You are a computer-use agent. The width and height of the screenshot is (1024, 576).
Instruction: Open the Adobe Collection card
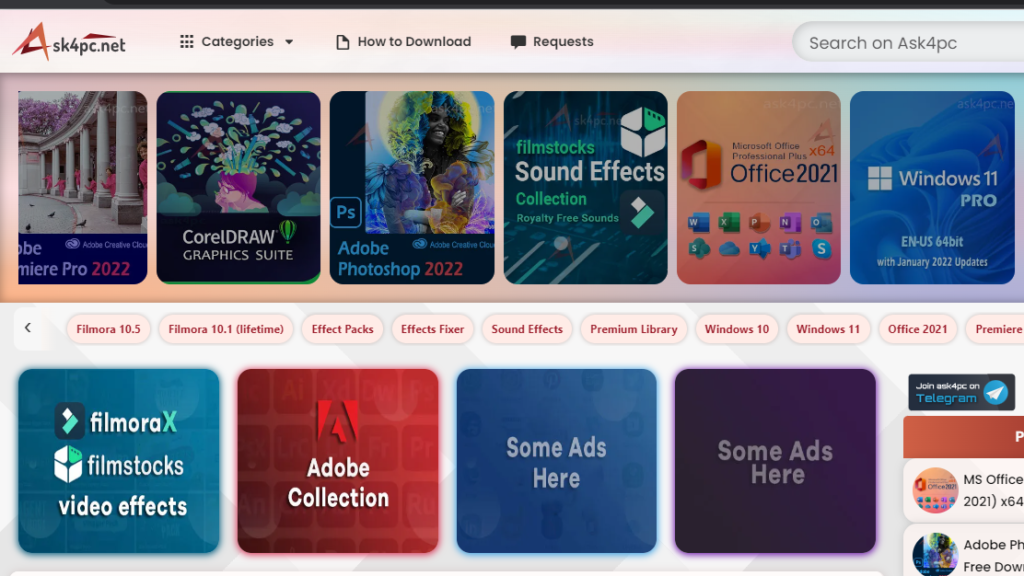click(x=338, y=461)
